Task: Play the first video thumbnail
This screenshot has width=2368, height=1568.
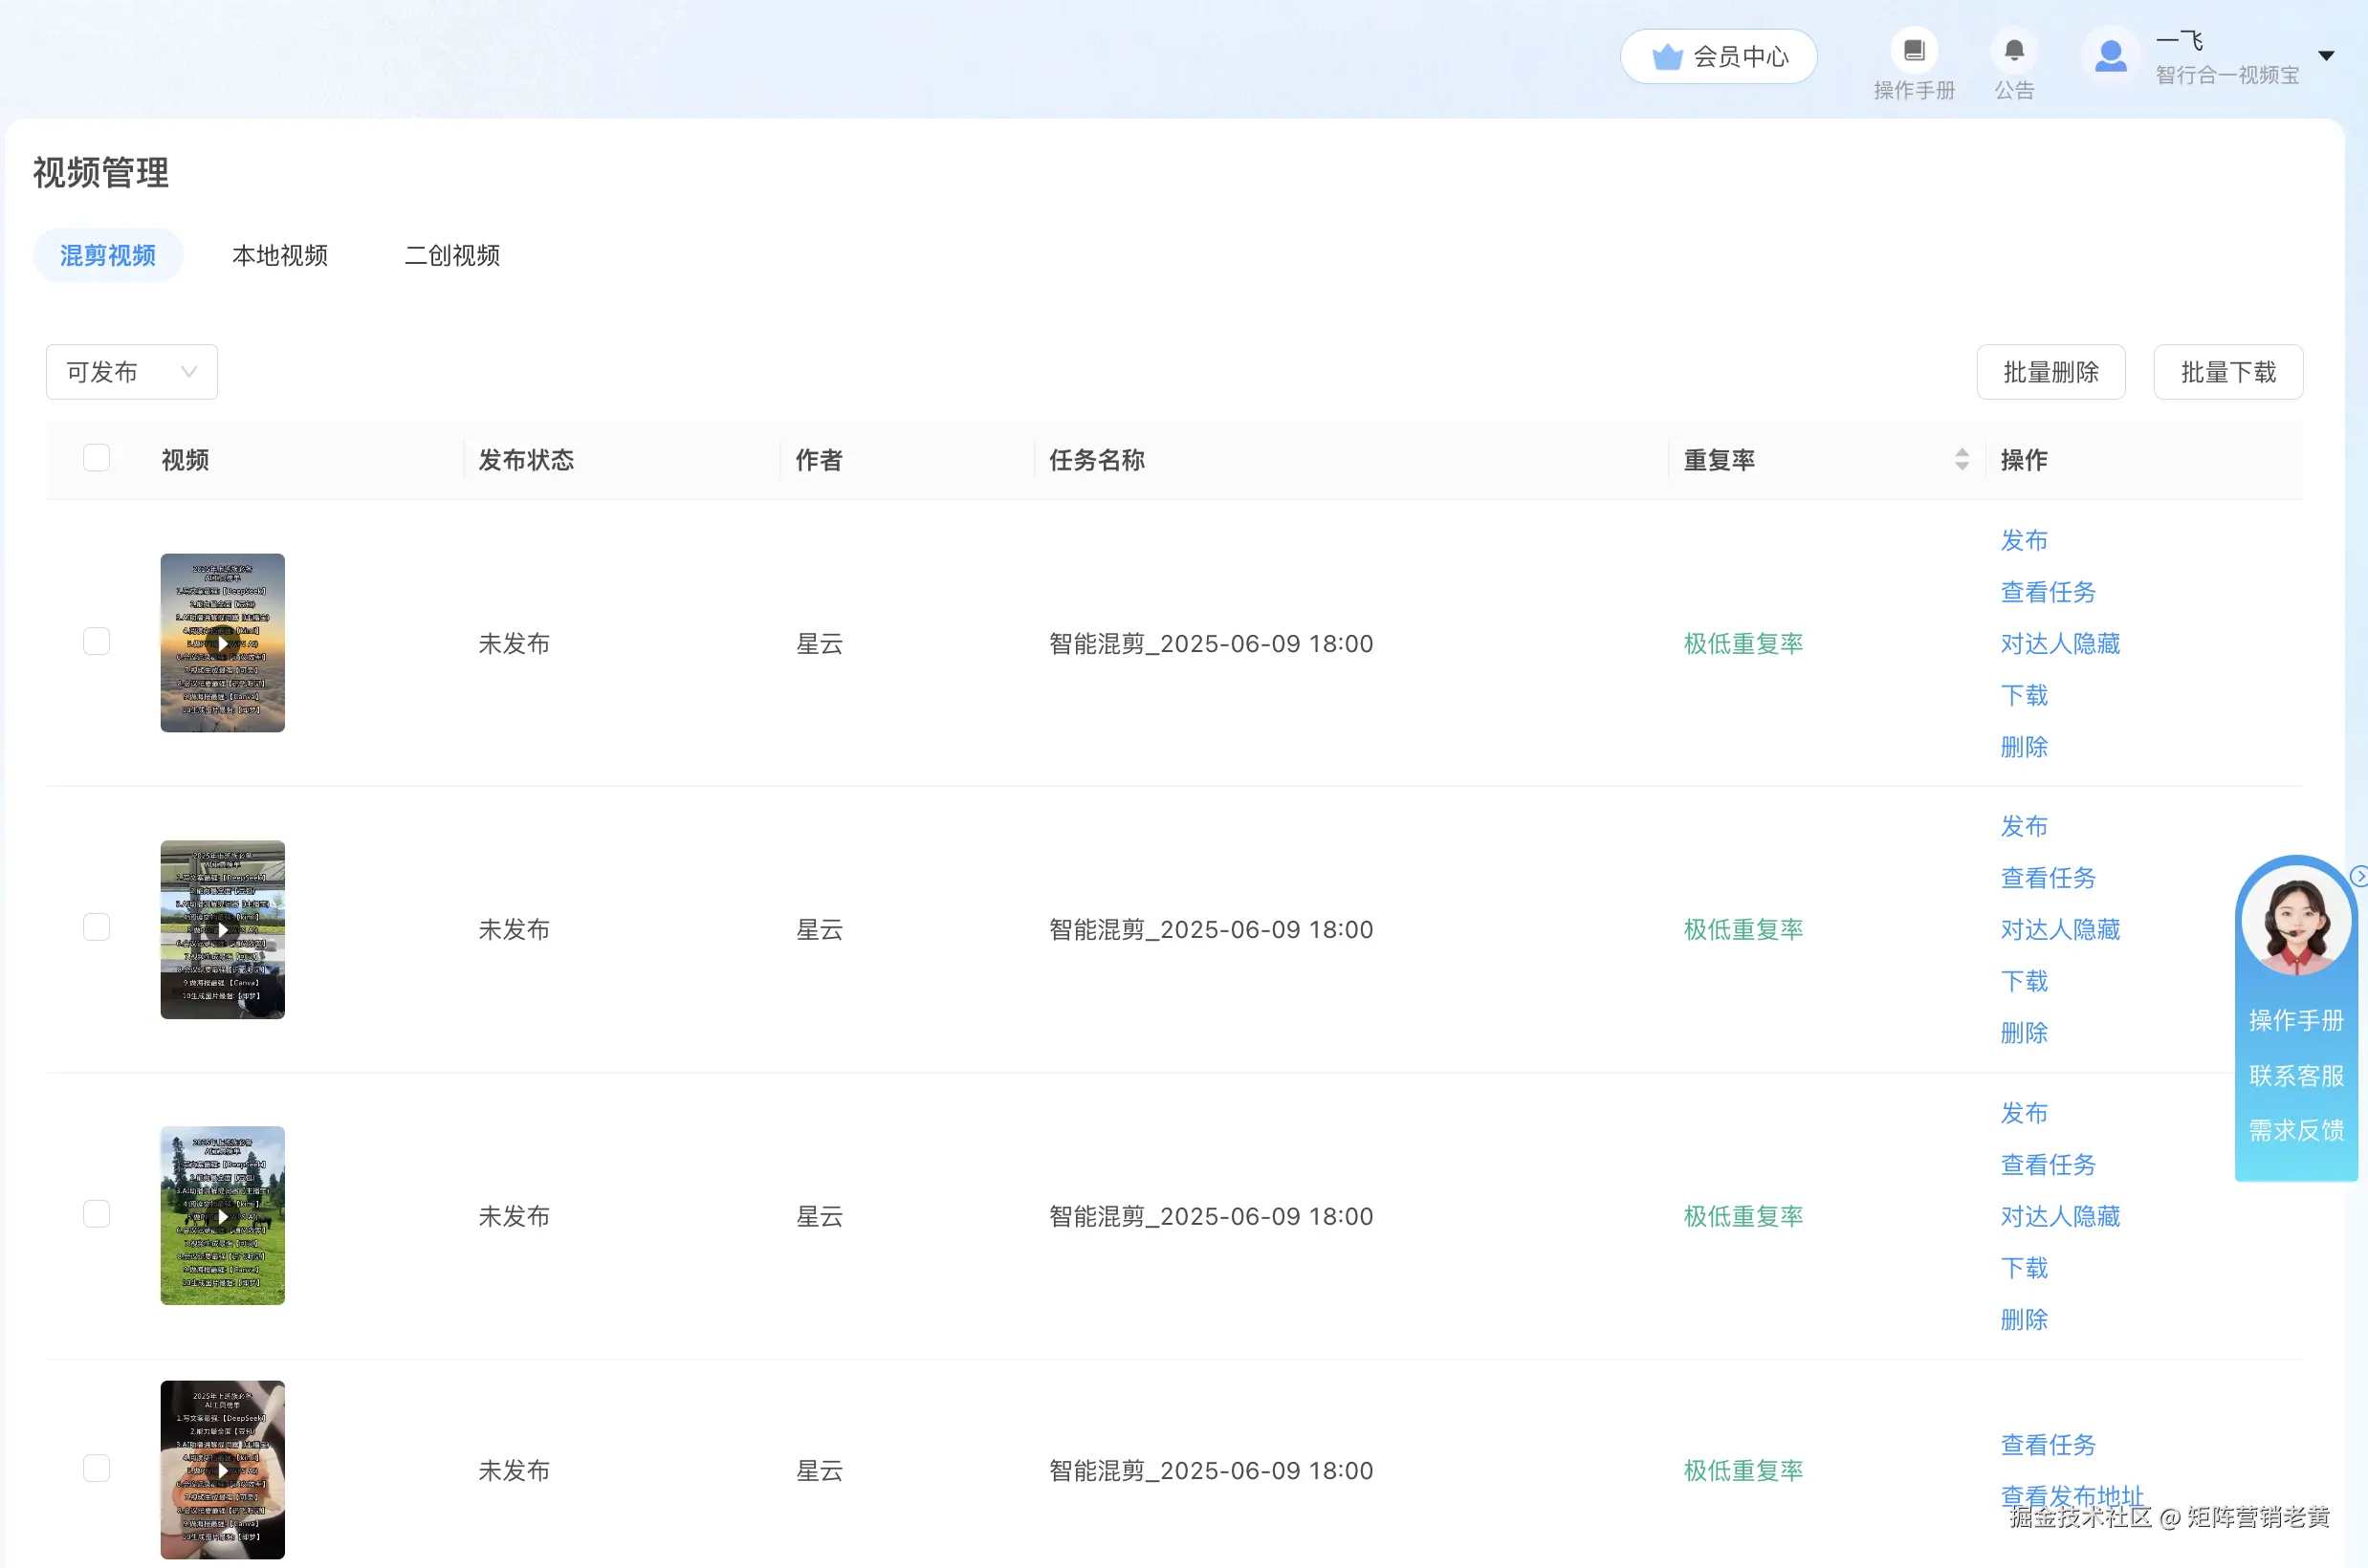Action: [x=222, y=643]
